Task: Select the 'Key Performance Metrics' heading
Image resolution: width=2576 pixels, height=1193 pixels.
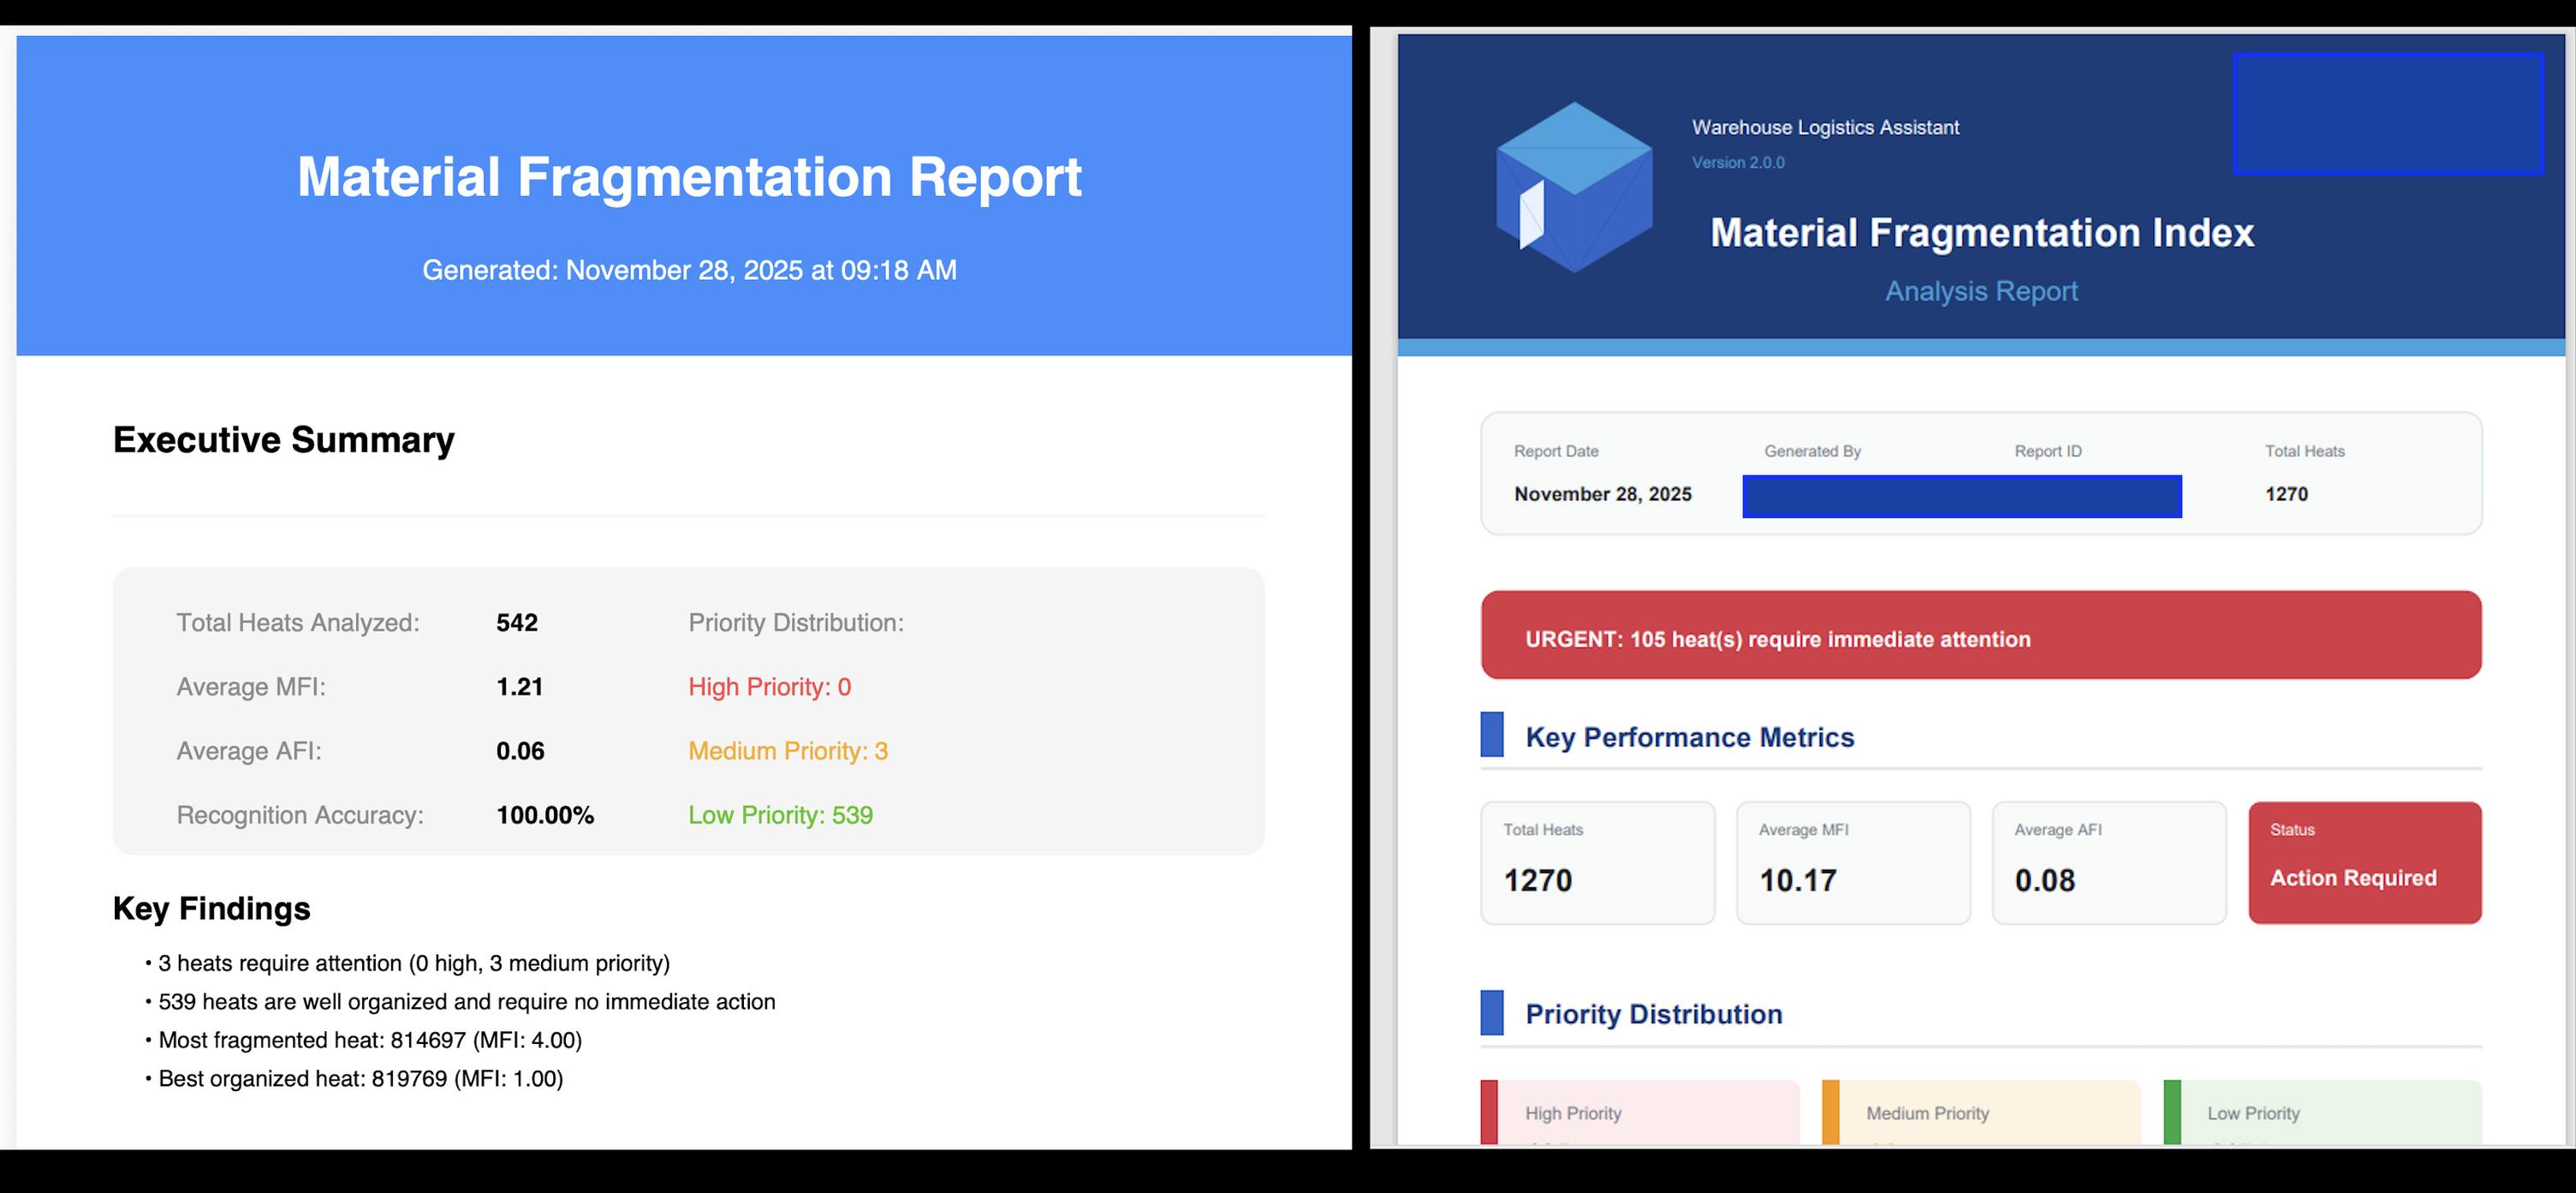Action: tap(1690, 737)
